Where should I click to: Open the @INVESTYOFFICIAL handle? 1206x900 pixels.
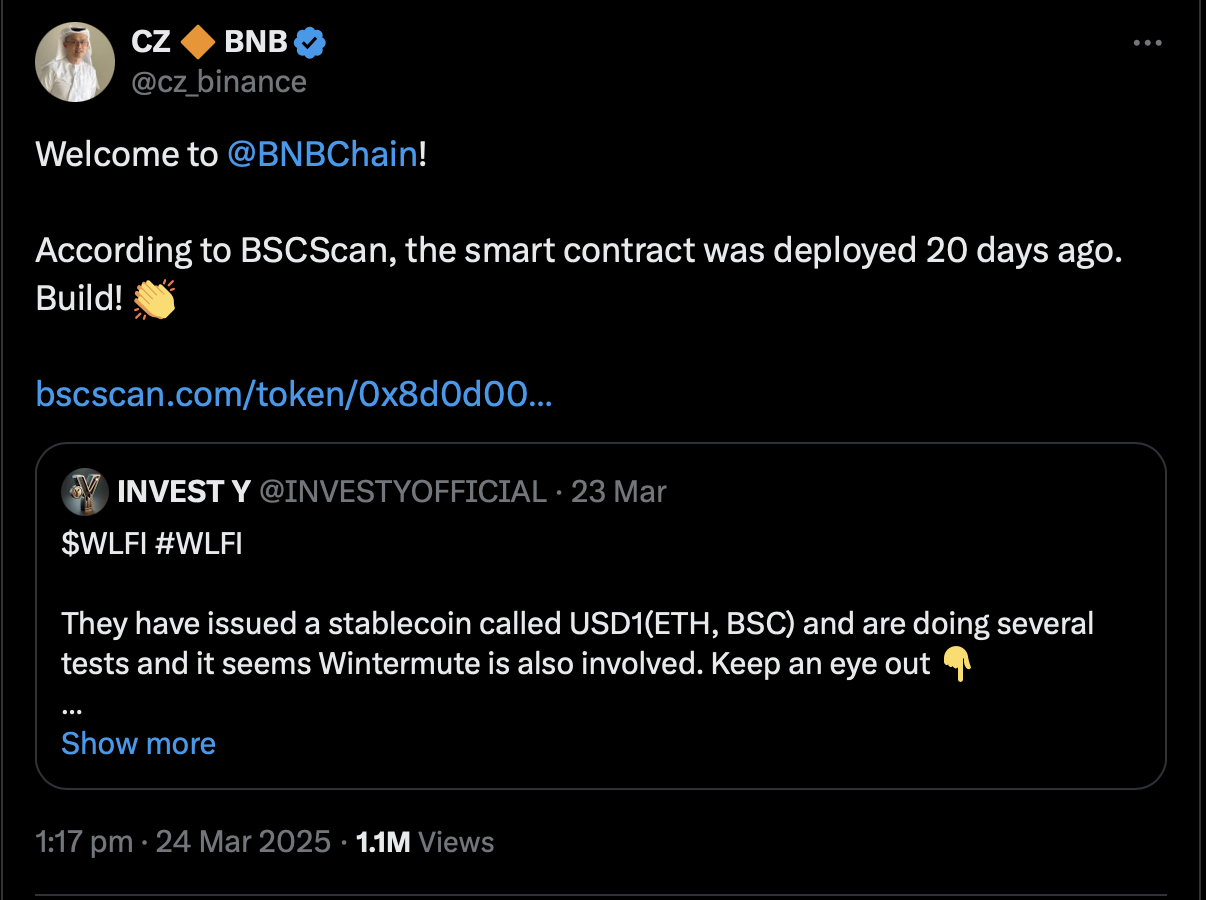coord(403,492)
